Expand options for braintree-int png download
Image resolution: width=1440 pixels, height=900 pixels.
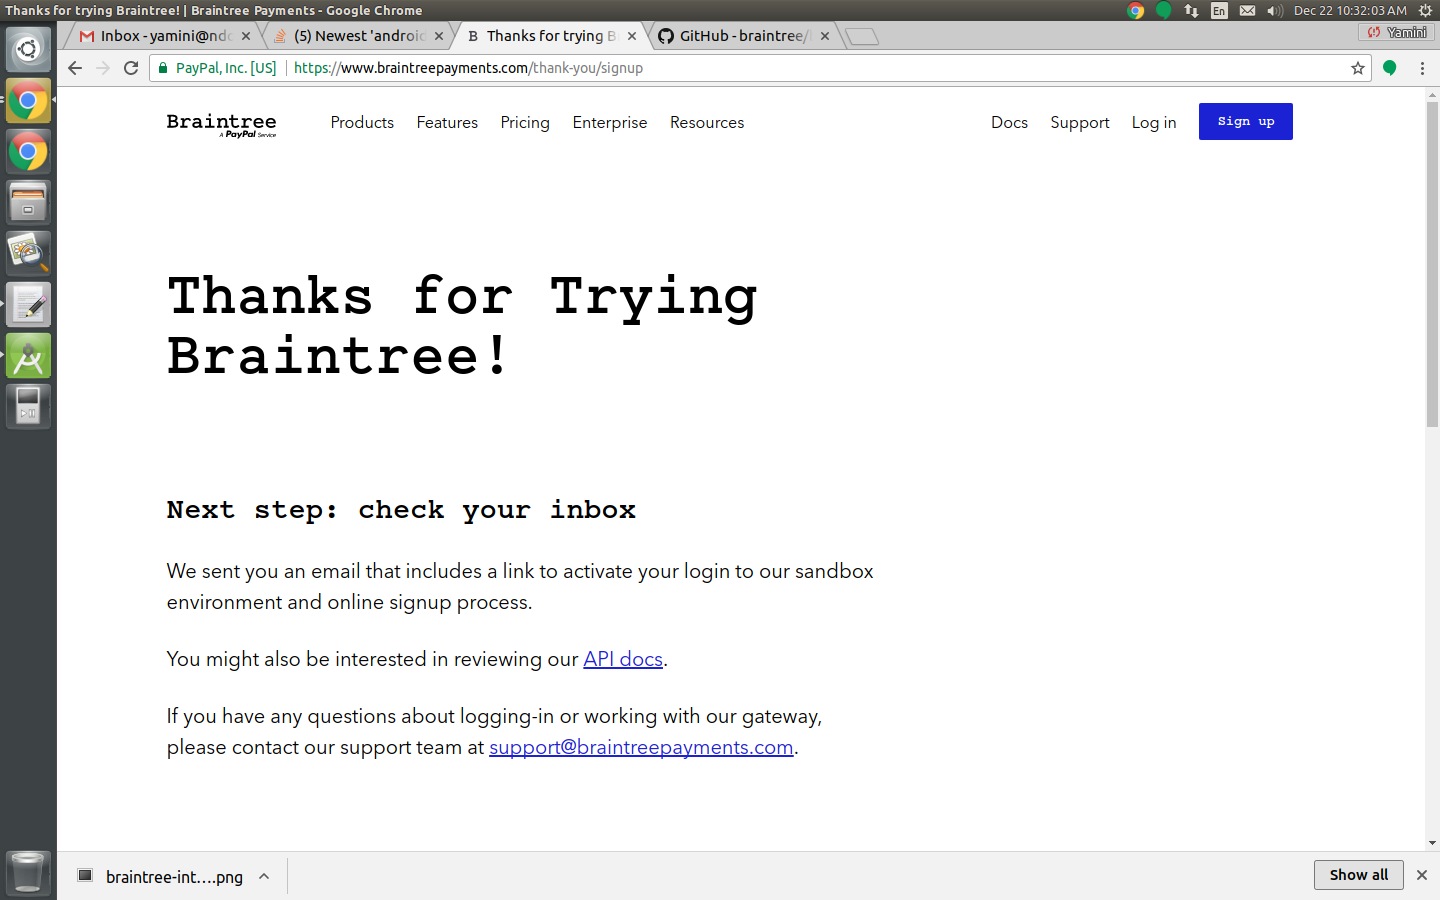[264, 876]
